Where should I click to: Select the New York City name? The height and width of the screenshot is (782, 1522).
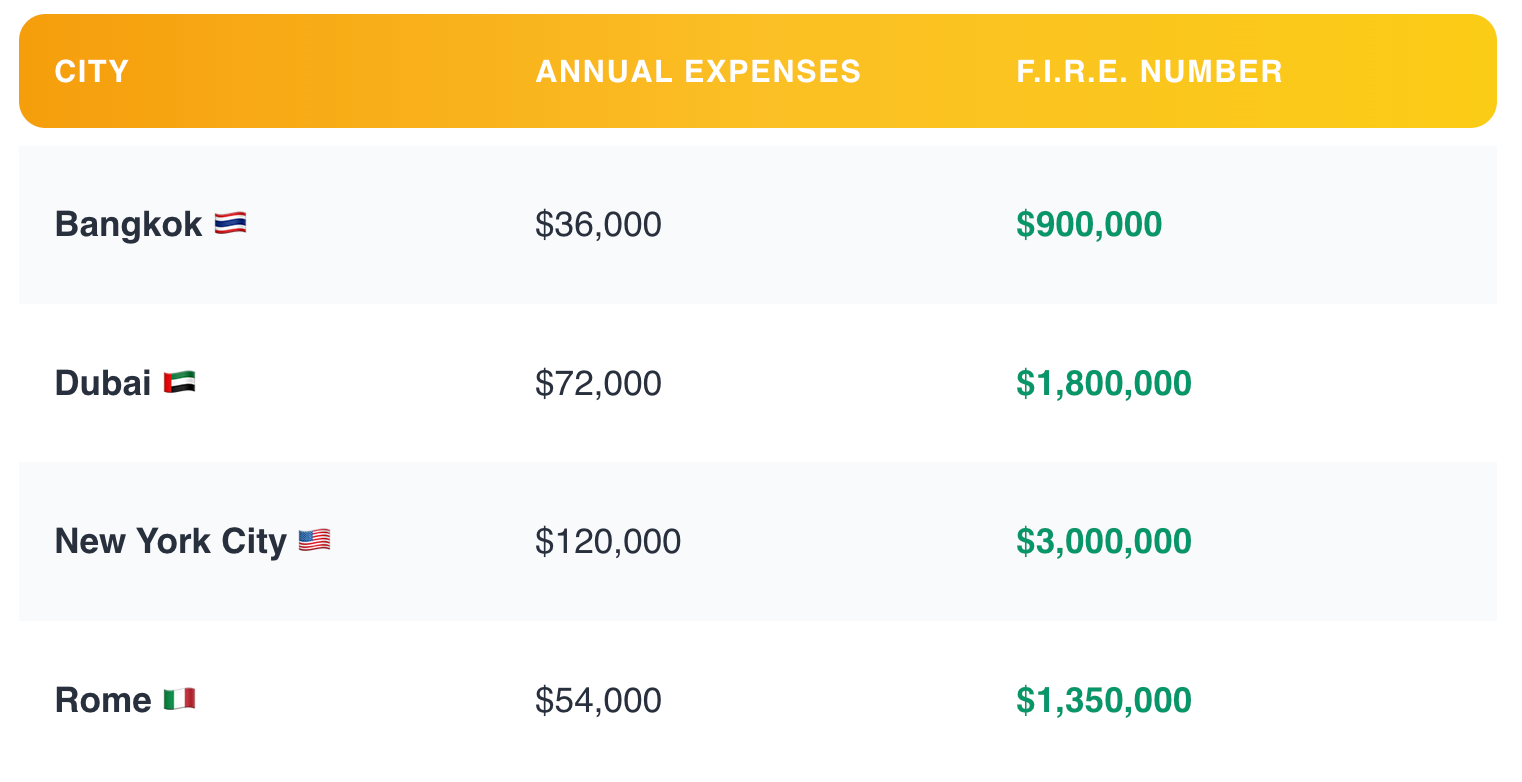pos(170,541)
